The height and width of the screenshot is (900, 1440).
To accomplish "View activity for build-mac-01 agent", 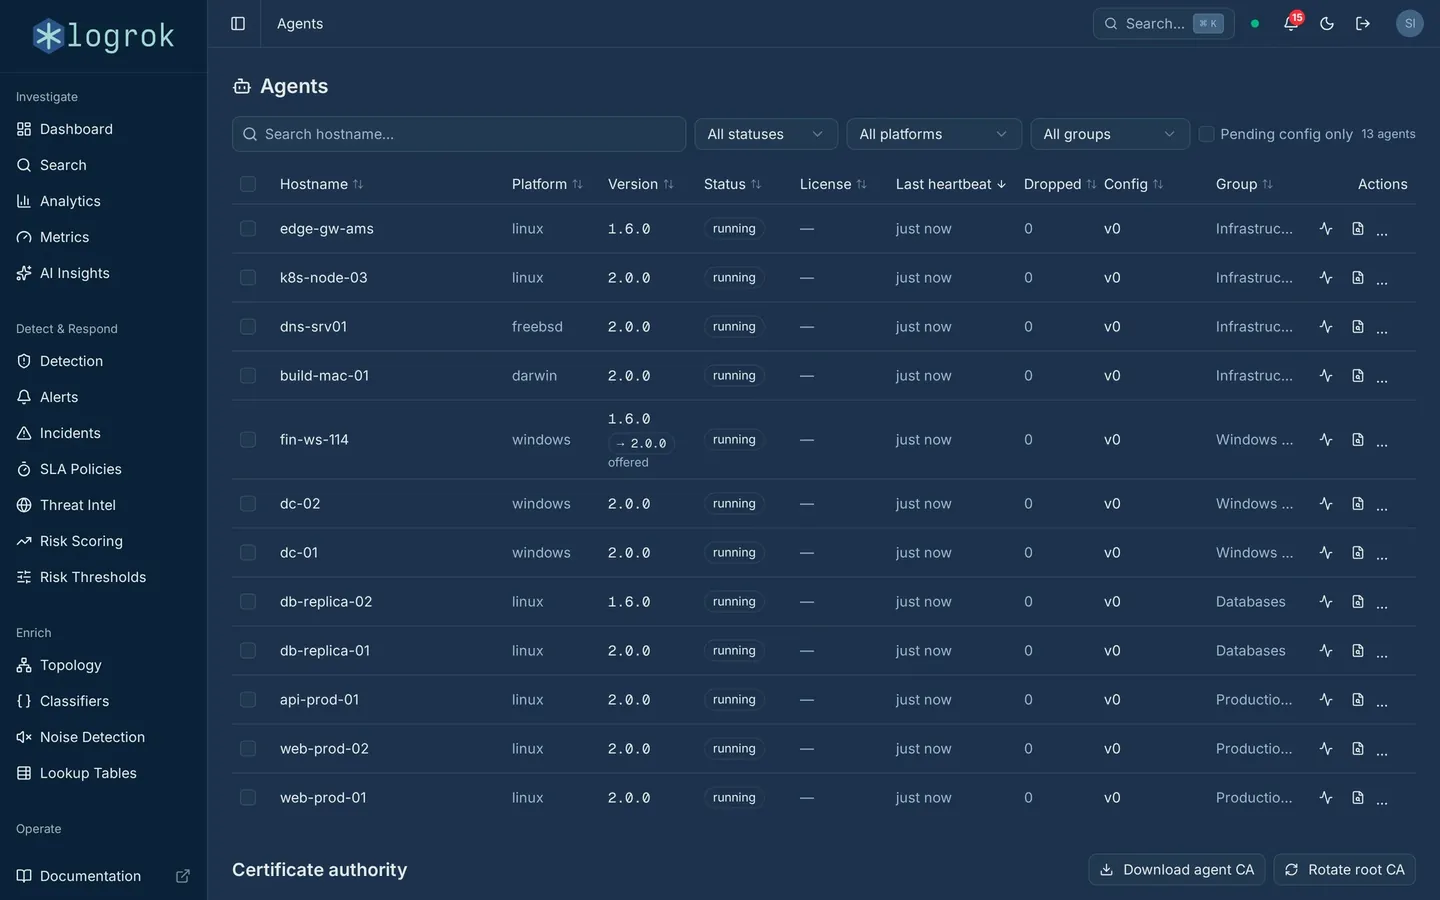I will pyautogui.click(x=1326, y=376).
